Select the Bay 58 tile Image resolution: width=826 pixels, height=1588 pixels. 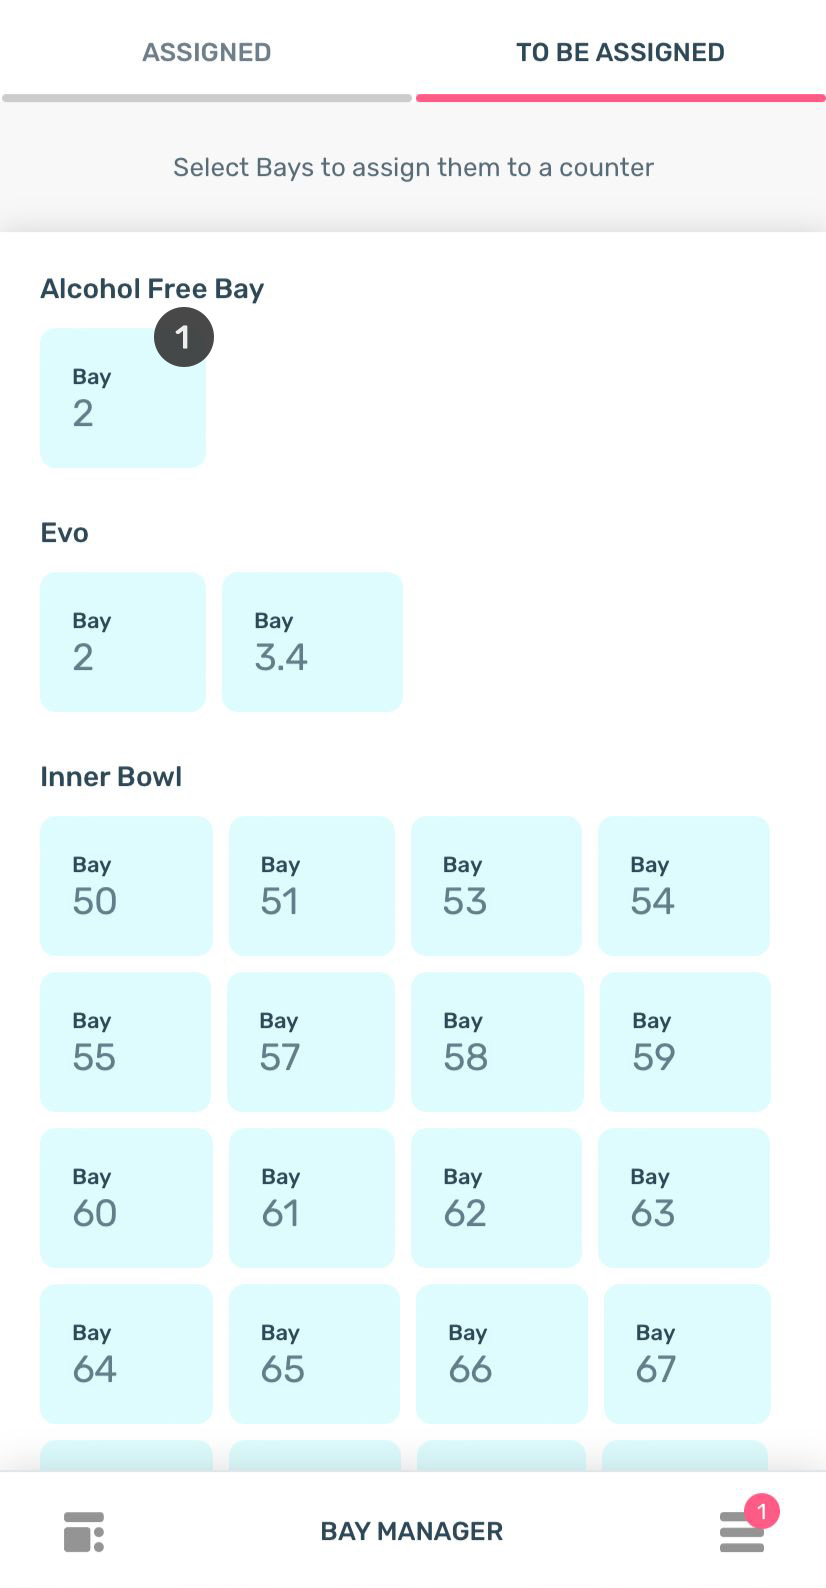(x=497, y=1041)
